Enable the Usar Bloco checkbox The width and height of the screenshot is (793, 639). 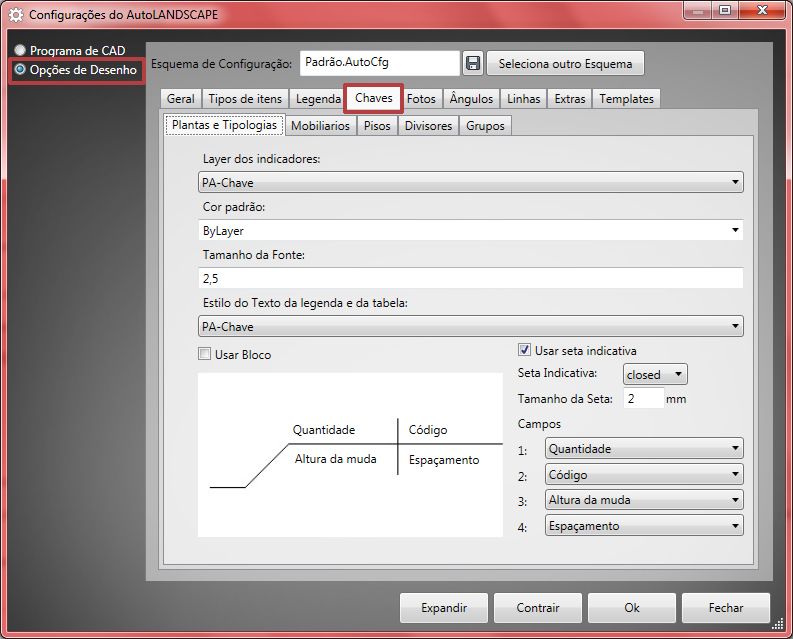point(205,354)
